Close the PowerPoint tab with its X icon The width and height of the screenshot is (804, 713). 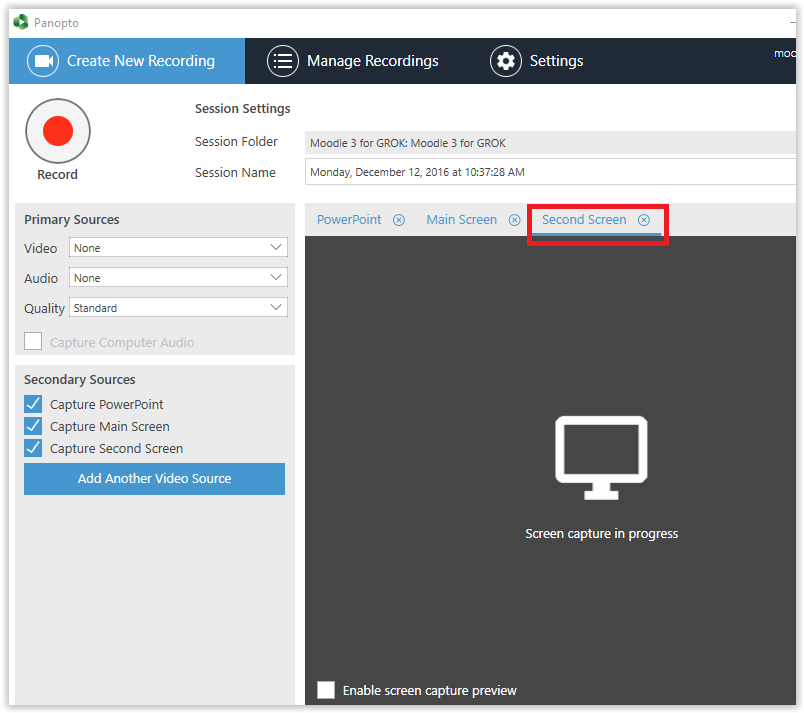tap(399, 220)
